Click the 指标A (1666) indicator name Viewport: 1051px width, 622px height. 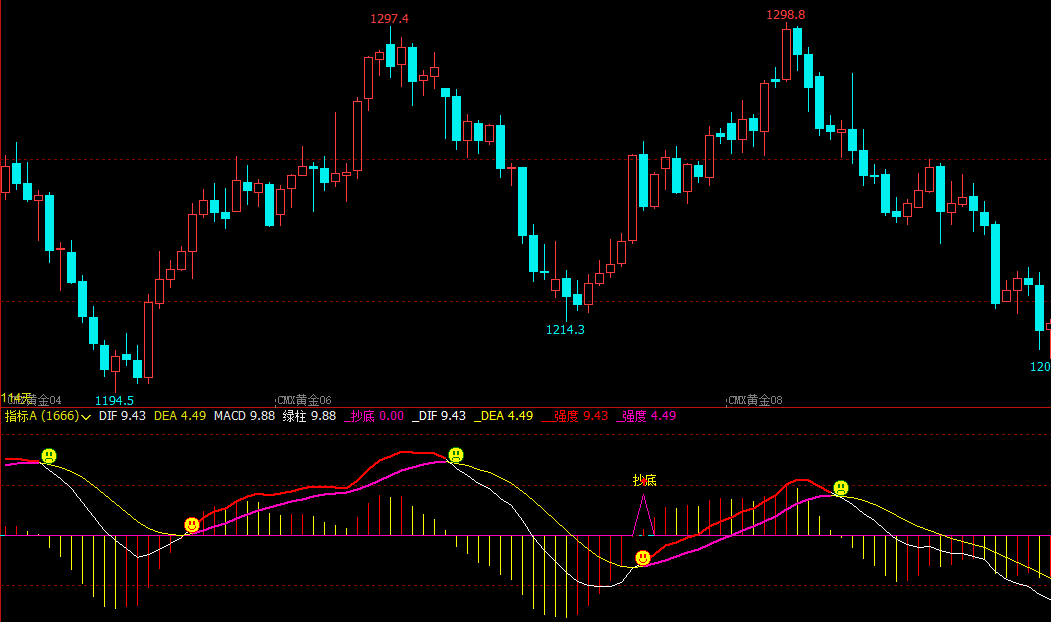point(42,416)
